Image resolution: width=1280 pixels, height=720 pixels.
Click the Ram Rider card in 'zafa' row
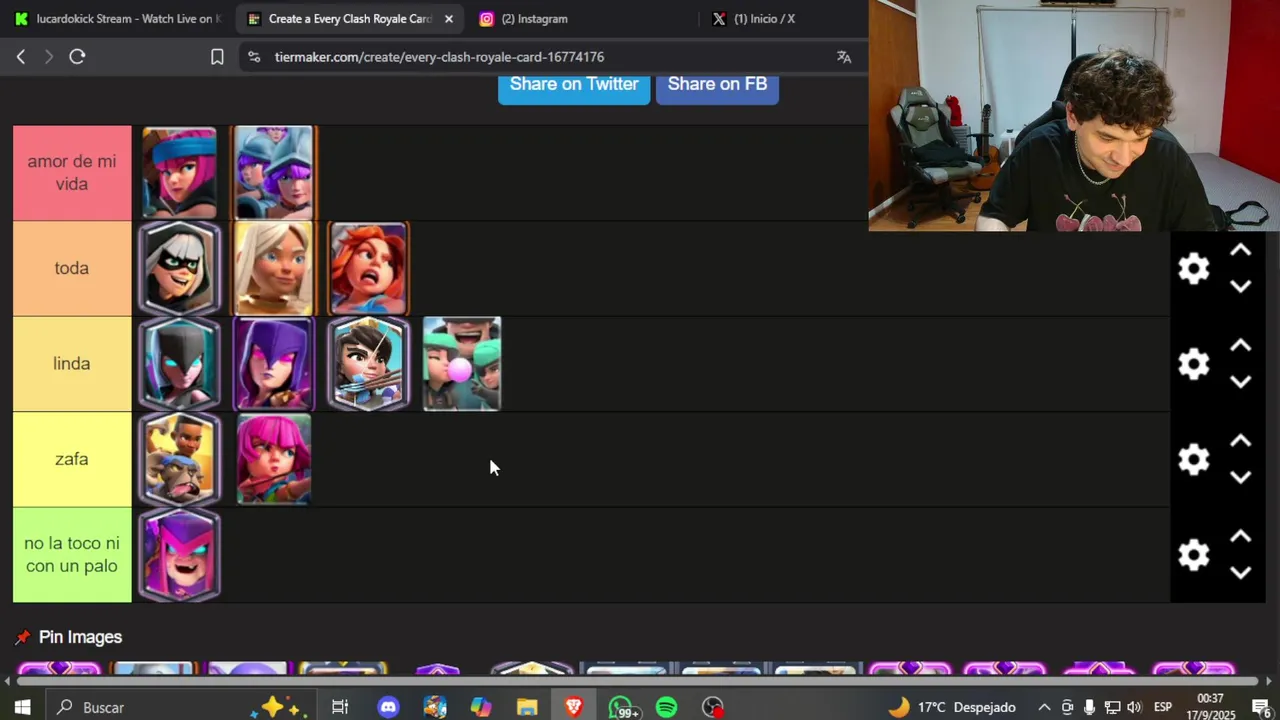tap(179, 459)
